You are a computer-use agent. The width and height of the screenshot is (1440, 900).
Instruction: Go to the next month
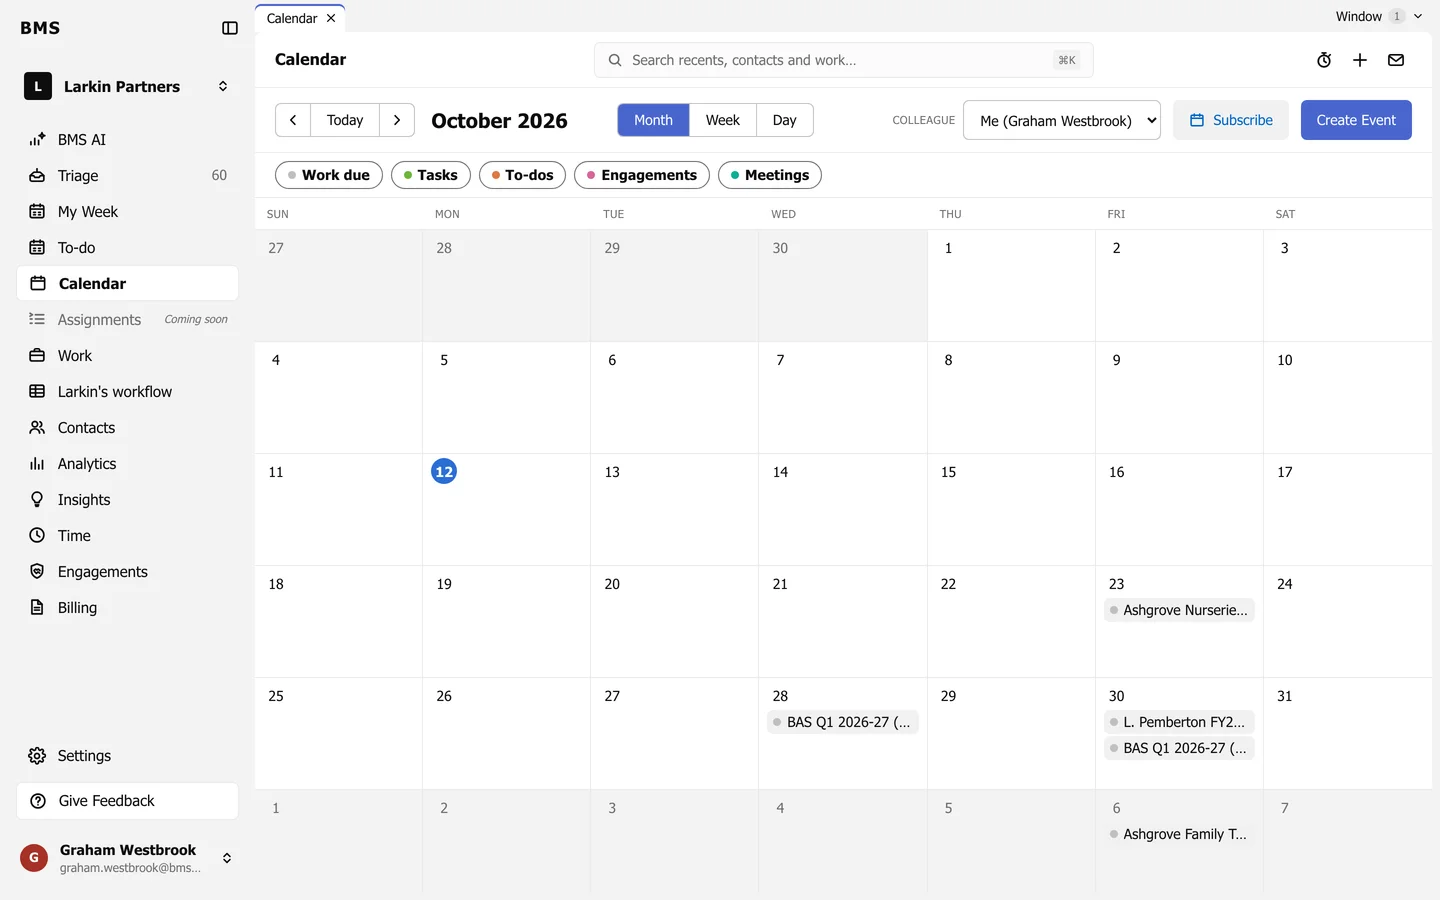[x=397, y=120]
